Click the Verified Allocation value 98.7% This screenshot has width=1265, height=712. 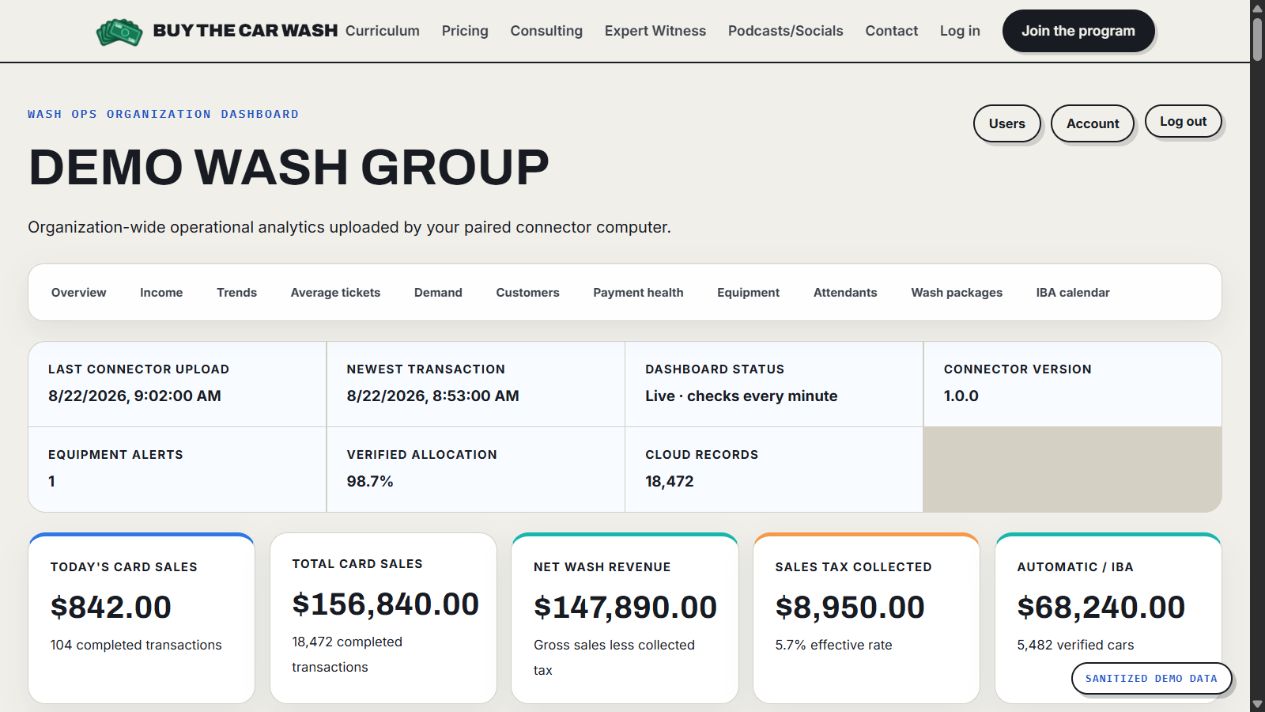pyautogui.click(x=370, y=481)
